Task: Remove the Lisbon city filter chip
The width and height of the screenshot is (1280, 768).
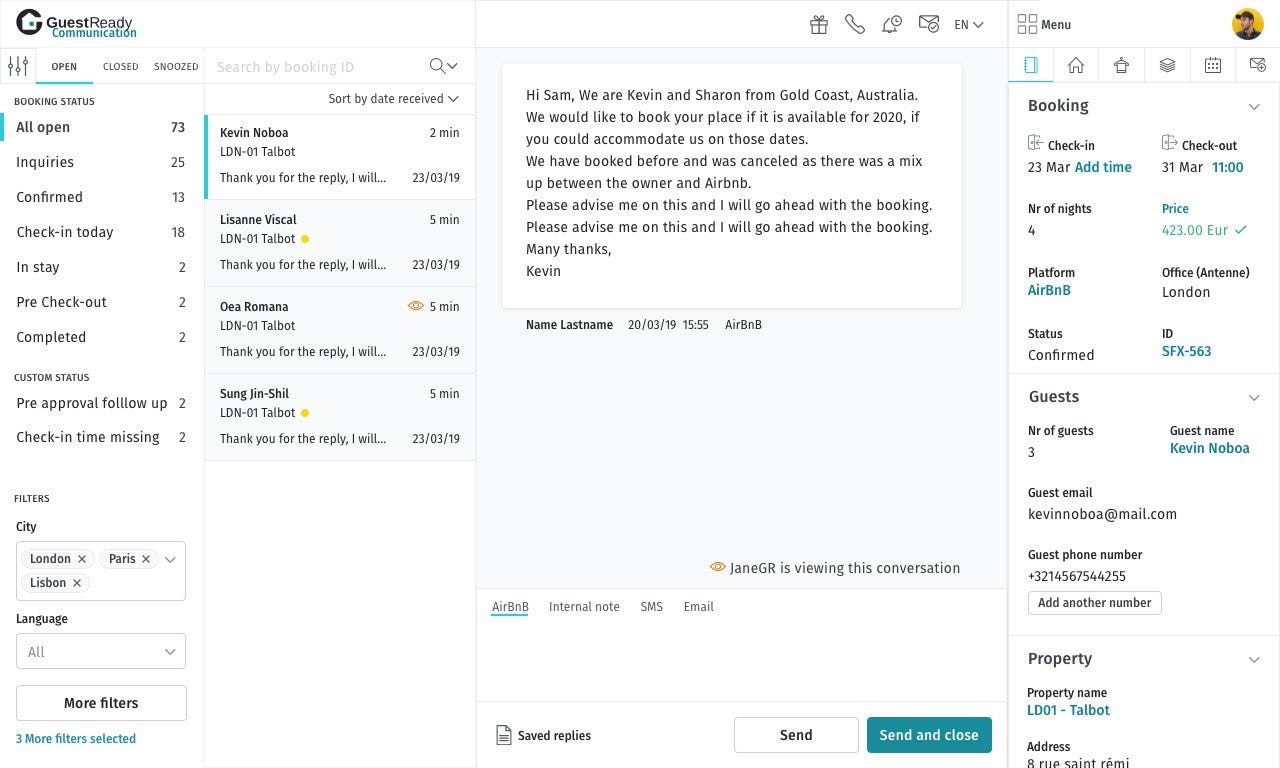Action: [x=77, y=583]
